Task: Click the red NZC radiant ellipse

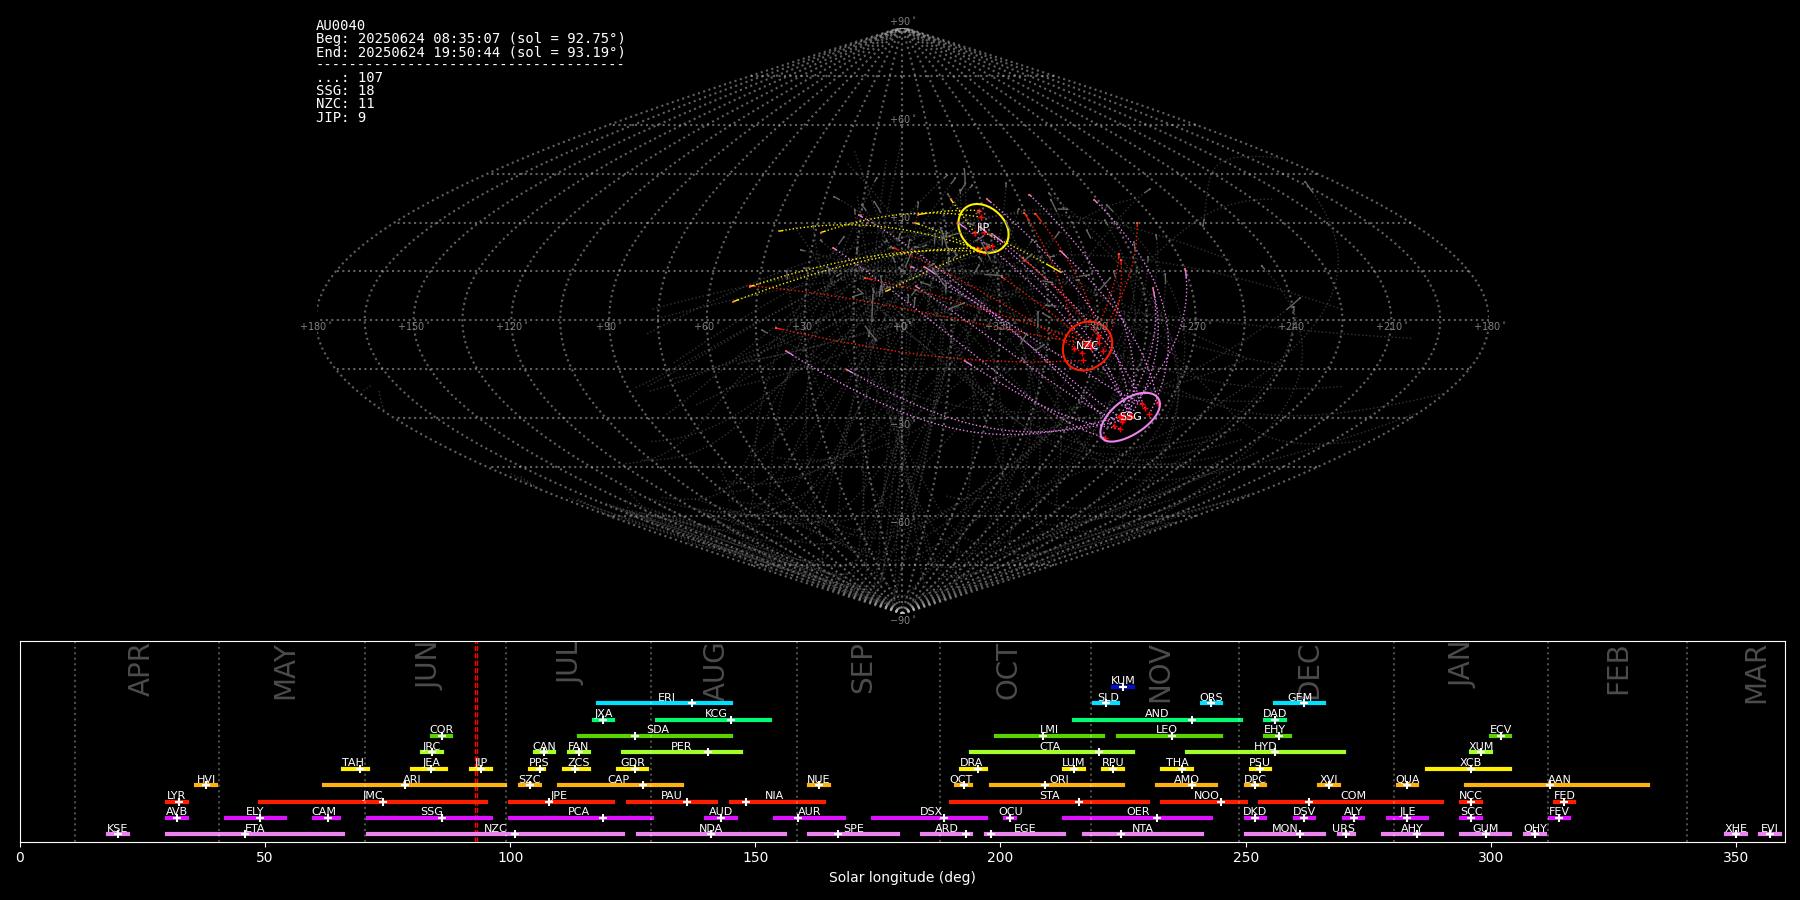Action: (1087, 346)
